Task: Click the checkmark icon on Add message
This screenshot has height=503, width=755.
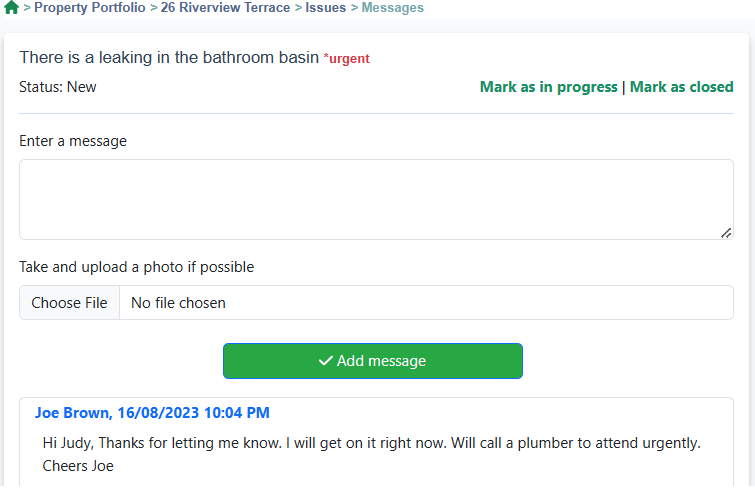Action: 325,361
